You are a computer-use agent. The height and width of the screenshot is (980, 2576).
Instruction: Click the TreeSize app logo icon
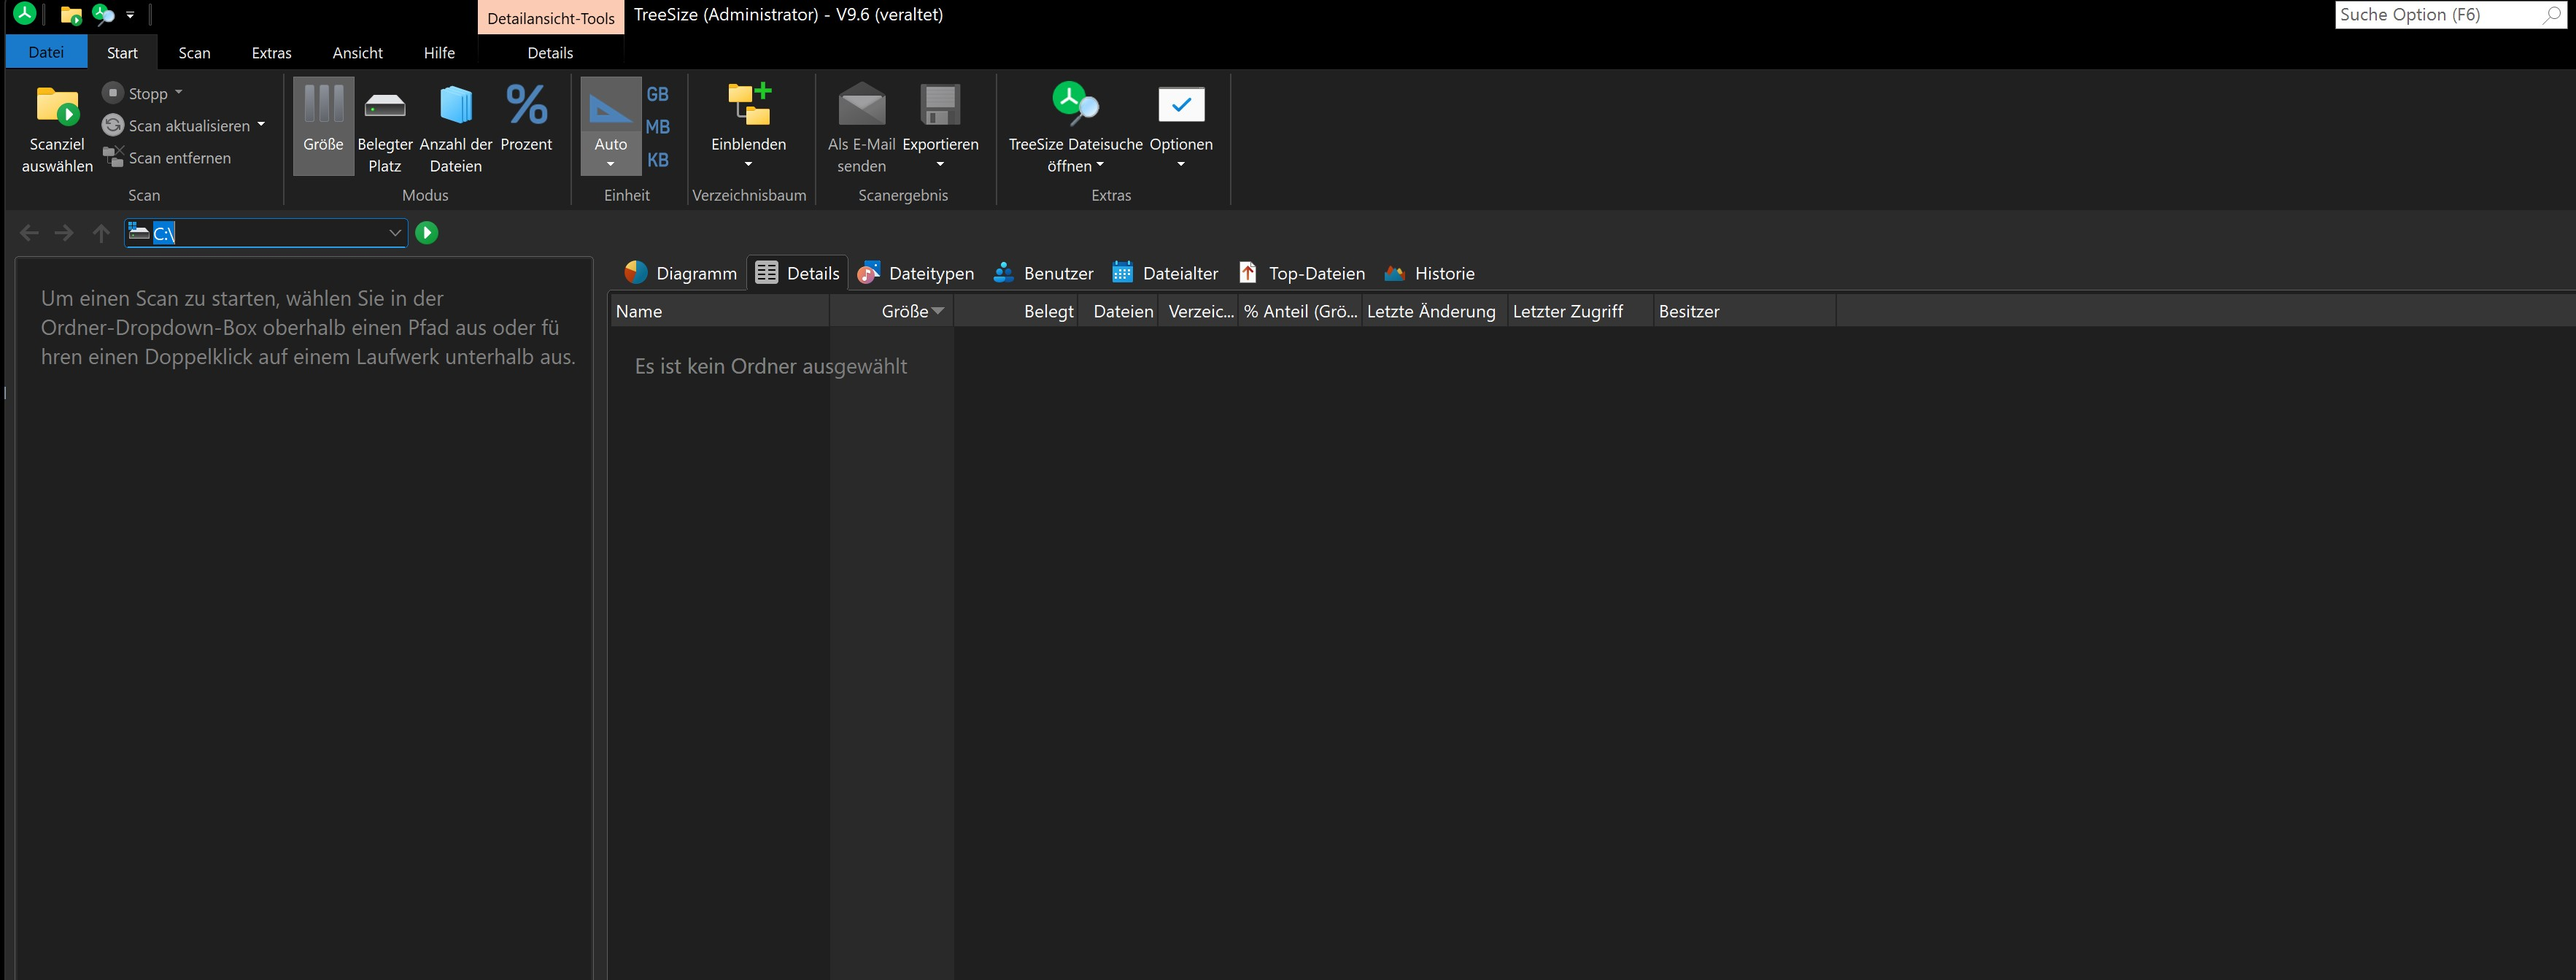pos(25,14)
